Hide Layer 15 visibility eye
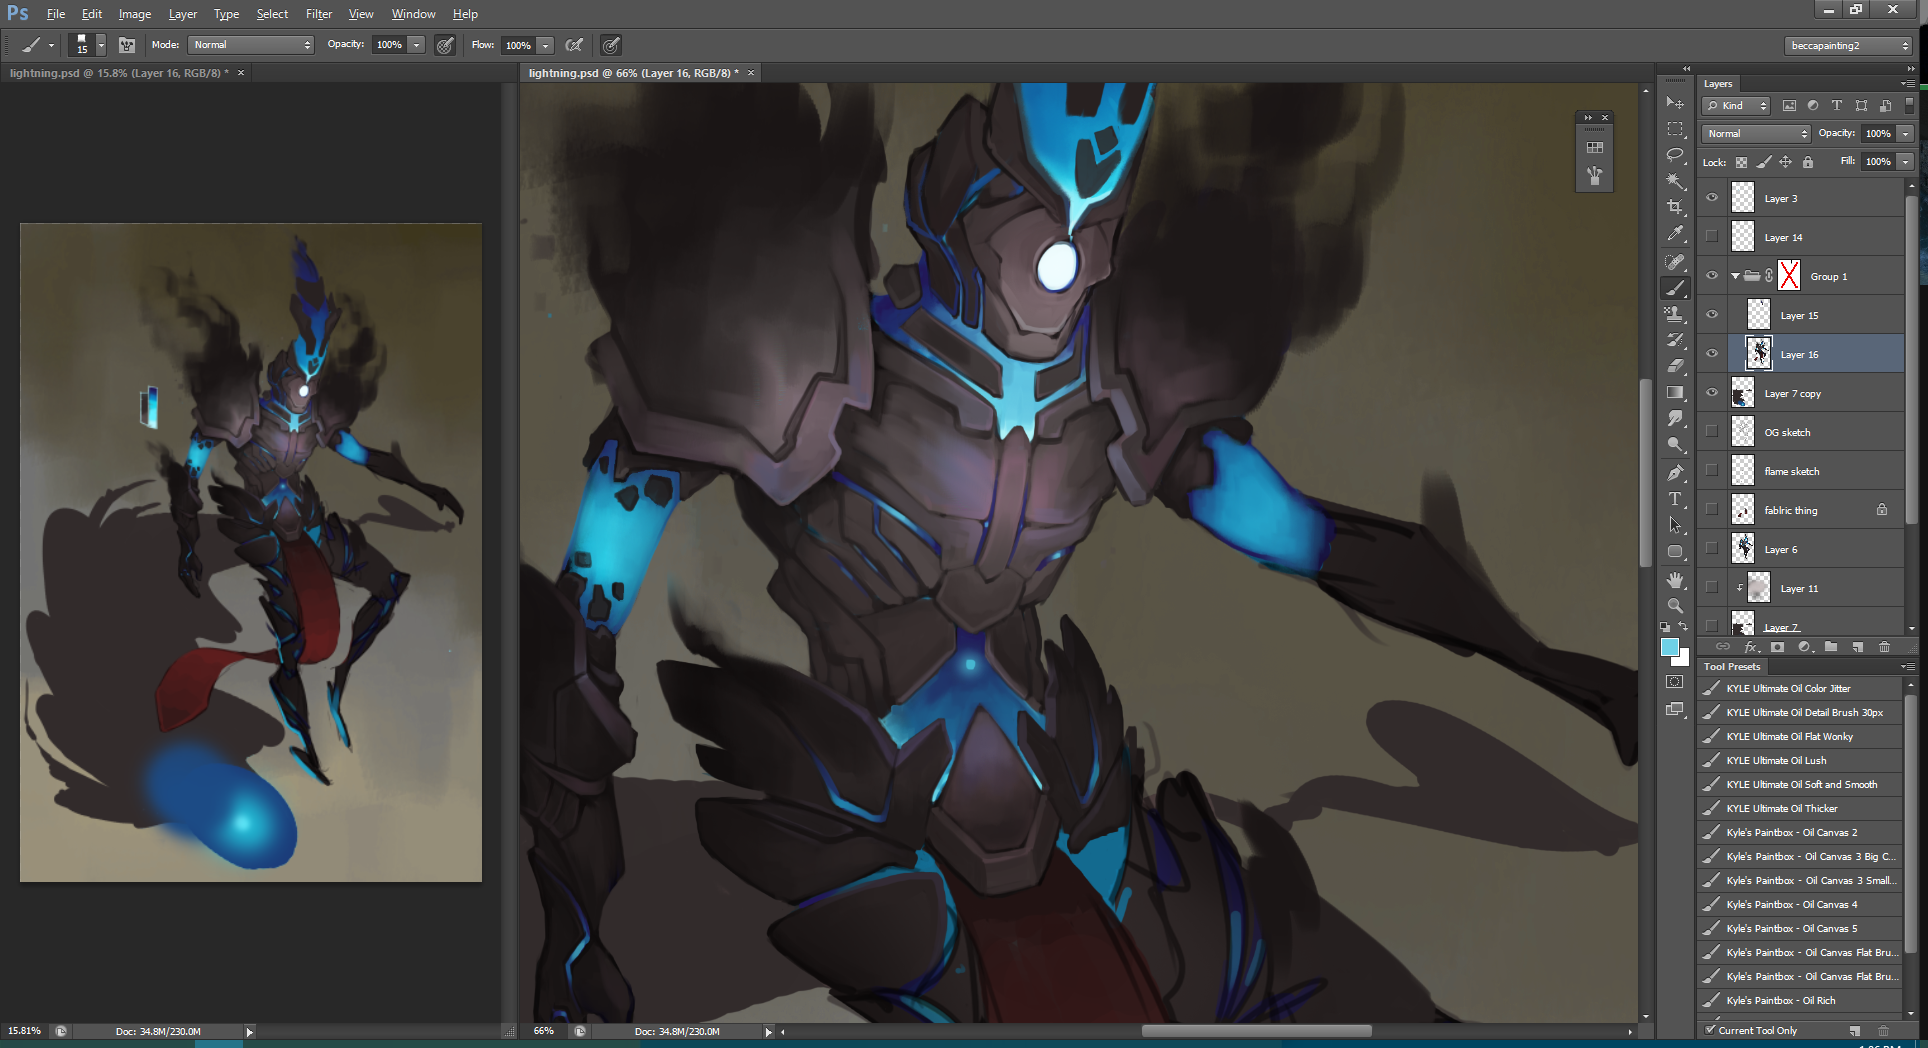Viewport: 1928px width, 1048px height. point(1712,315)
